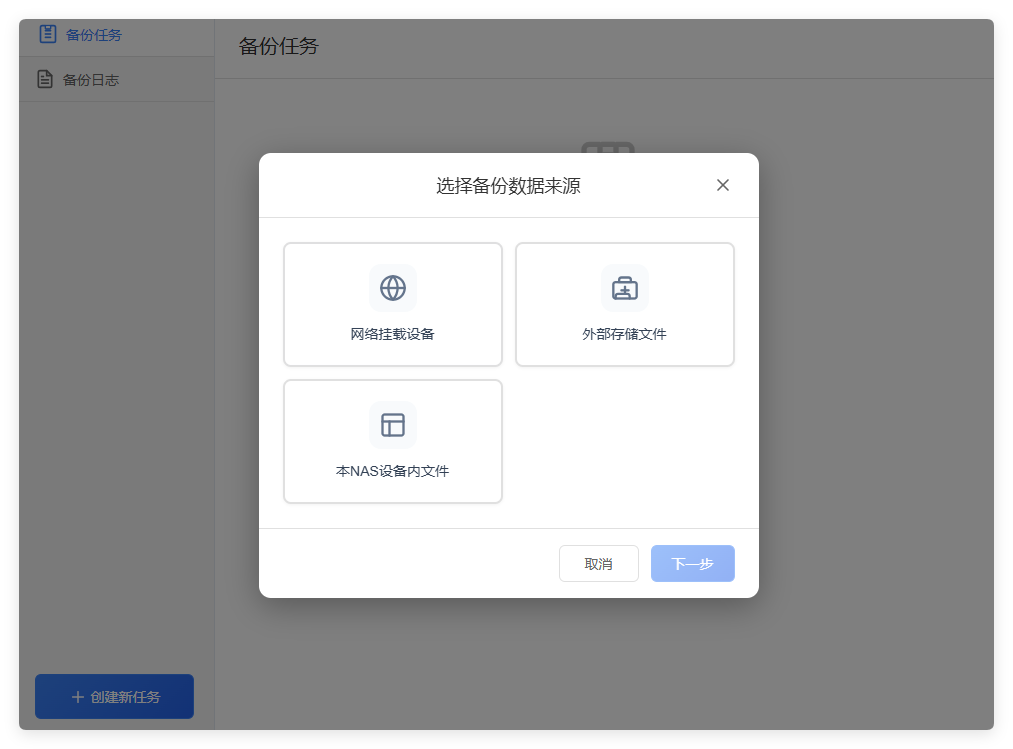Viewport: 1013px width, 749px height.
Task: Switch to the 备份日志 sidebar item
Action: click(91, 80)
